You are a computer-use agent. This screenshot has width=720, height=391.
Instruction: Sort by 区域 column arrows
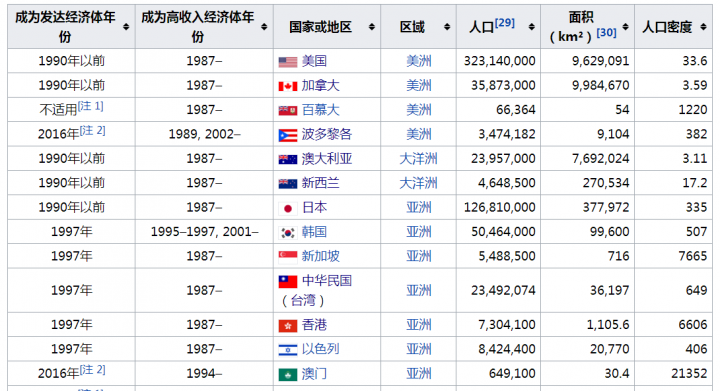[x=447, y=27]
